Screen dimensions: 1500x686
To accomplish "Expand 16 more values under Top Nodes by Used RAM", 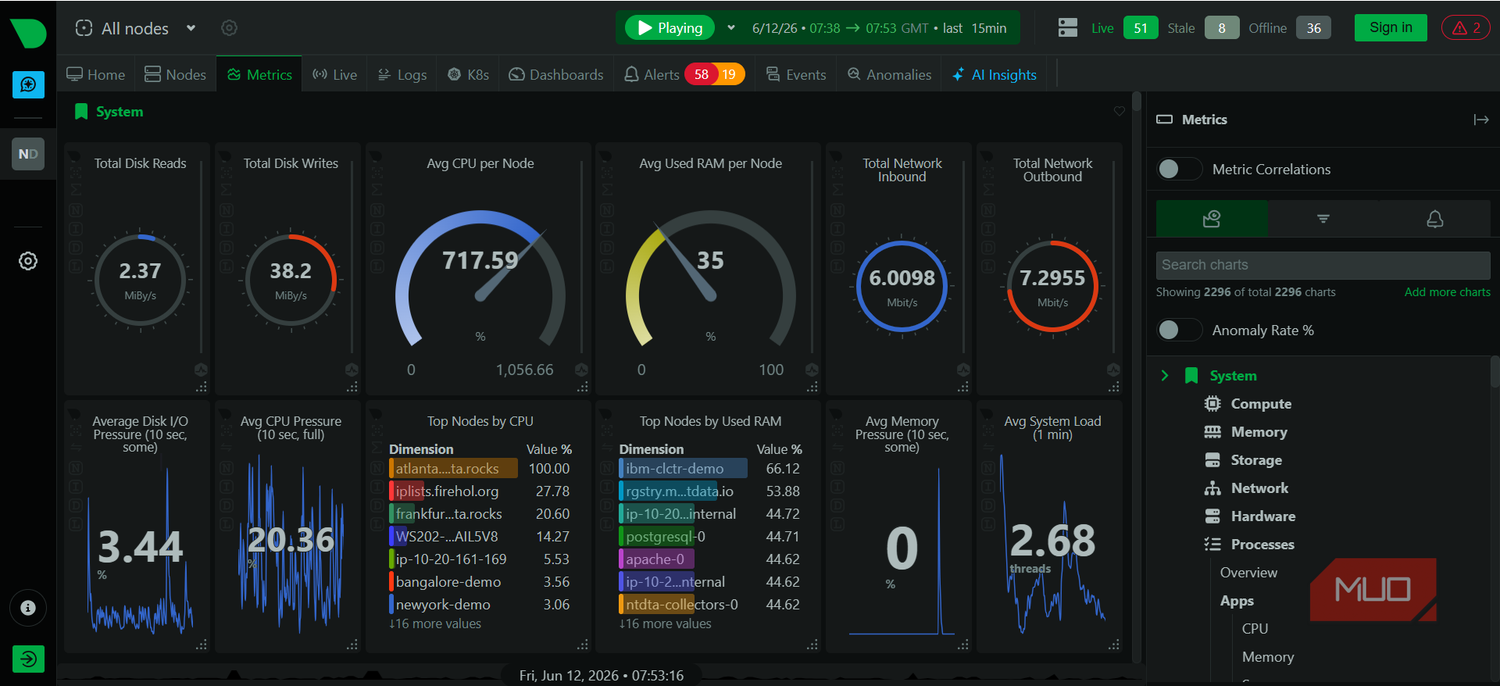I will [665, 624].
